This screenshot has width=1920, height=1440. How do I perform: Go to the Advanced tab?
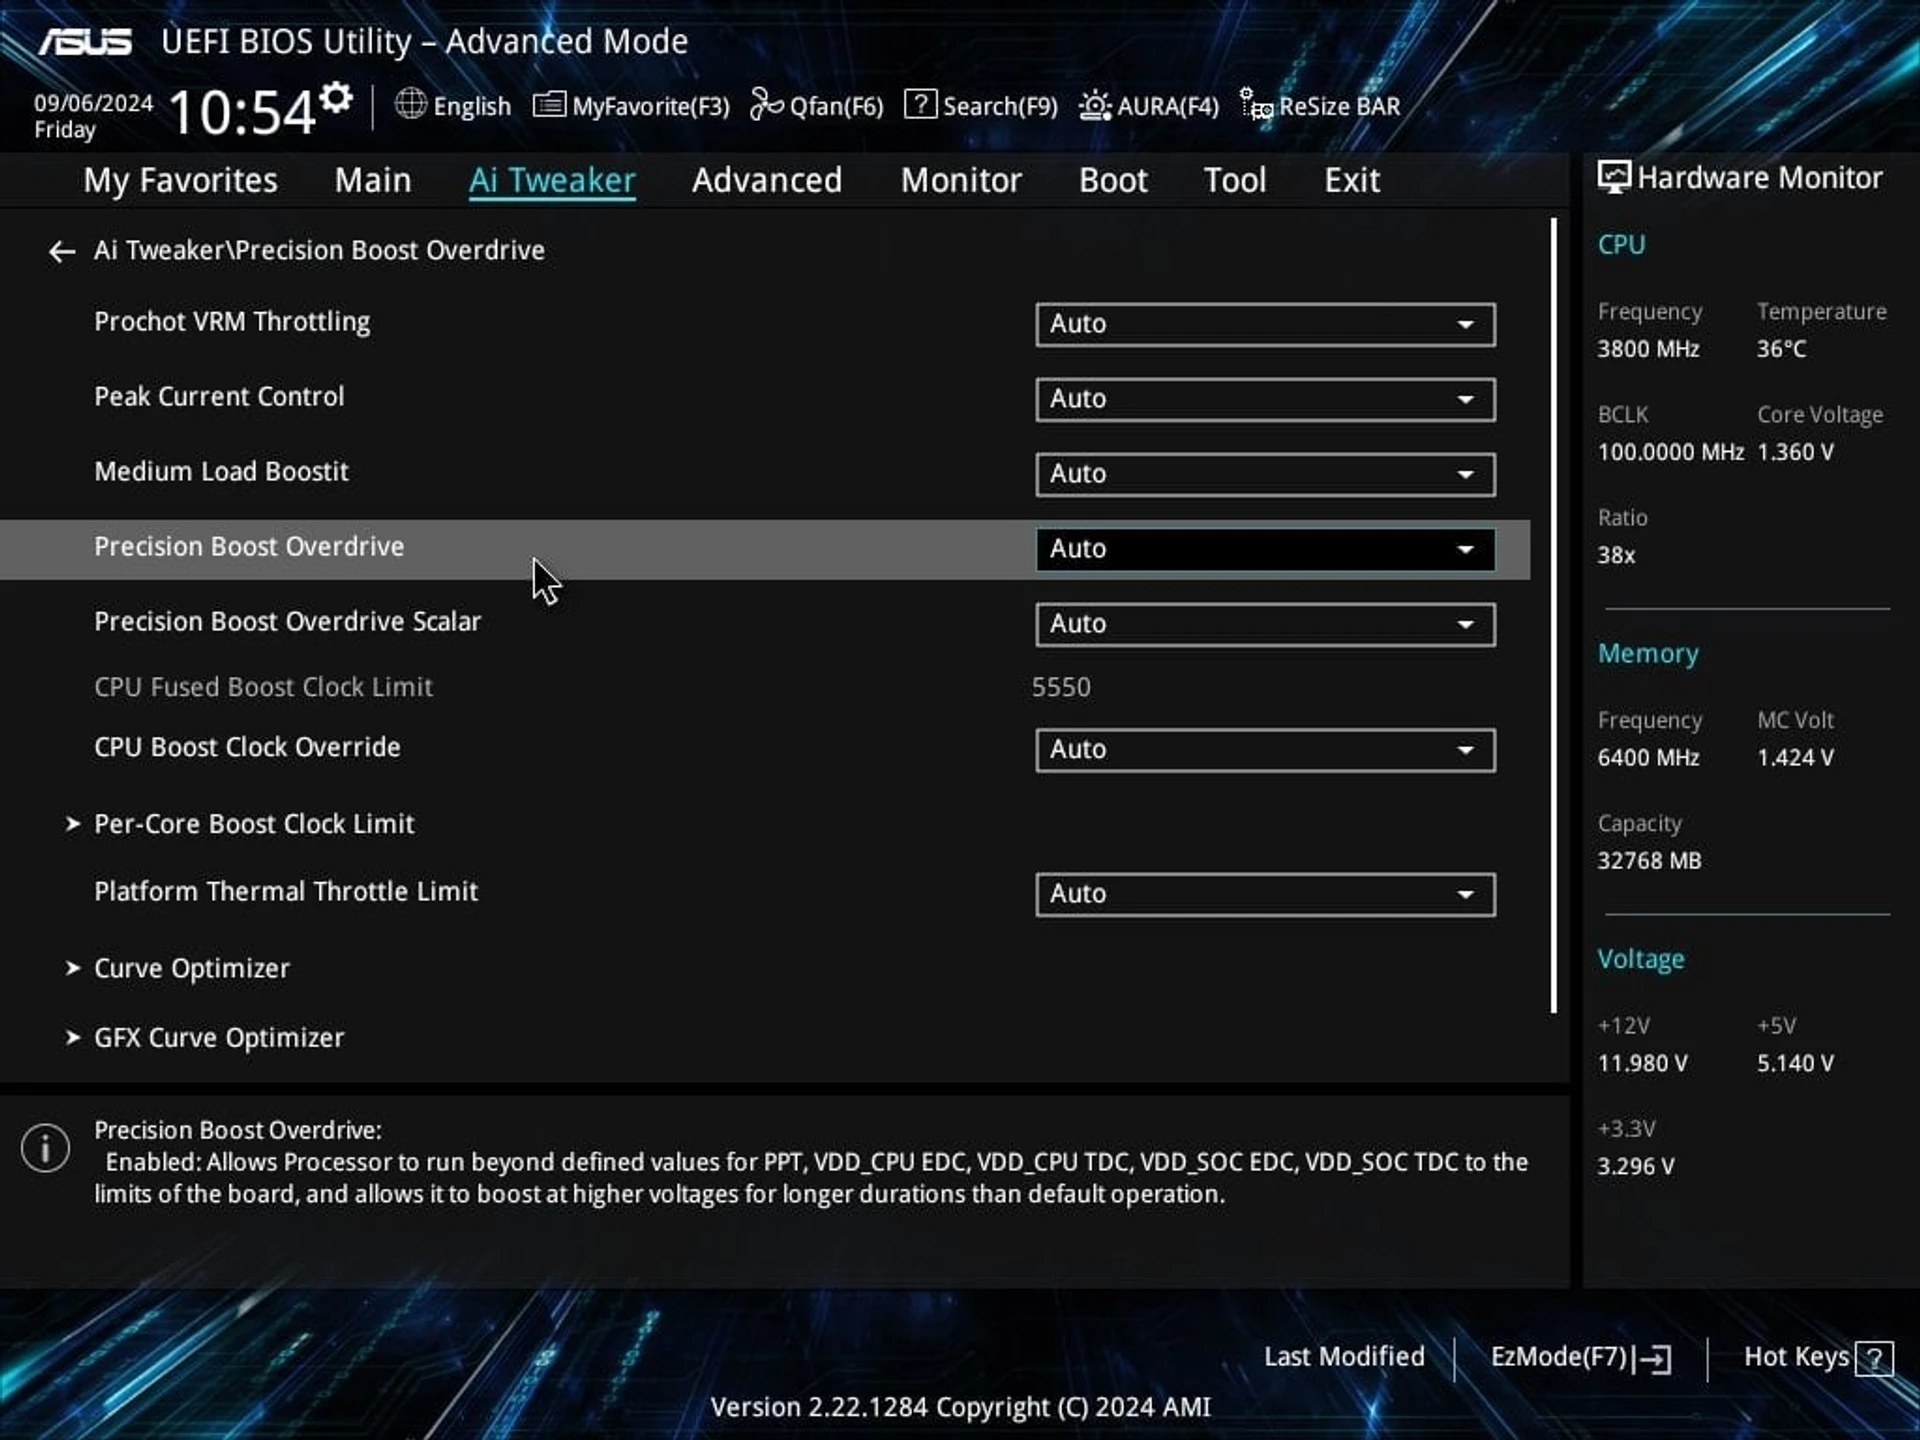tap(767, 180)
